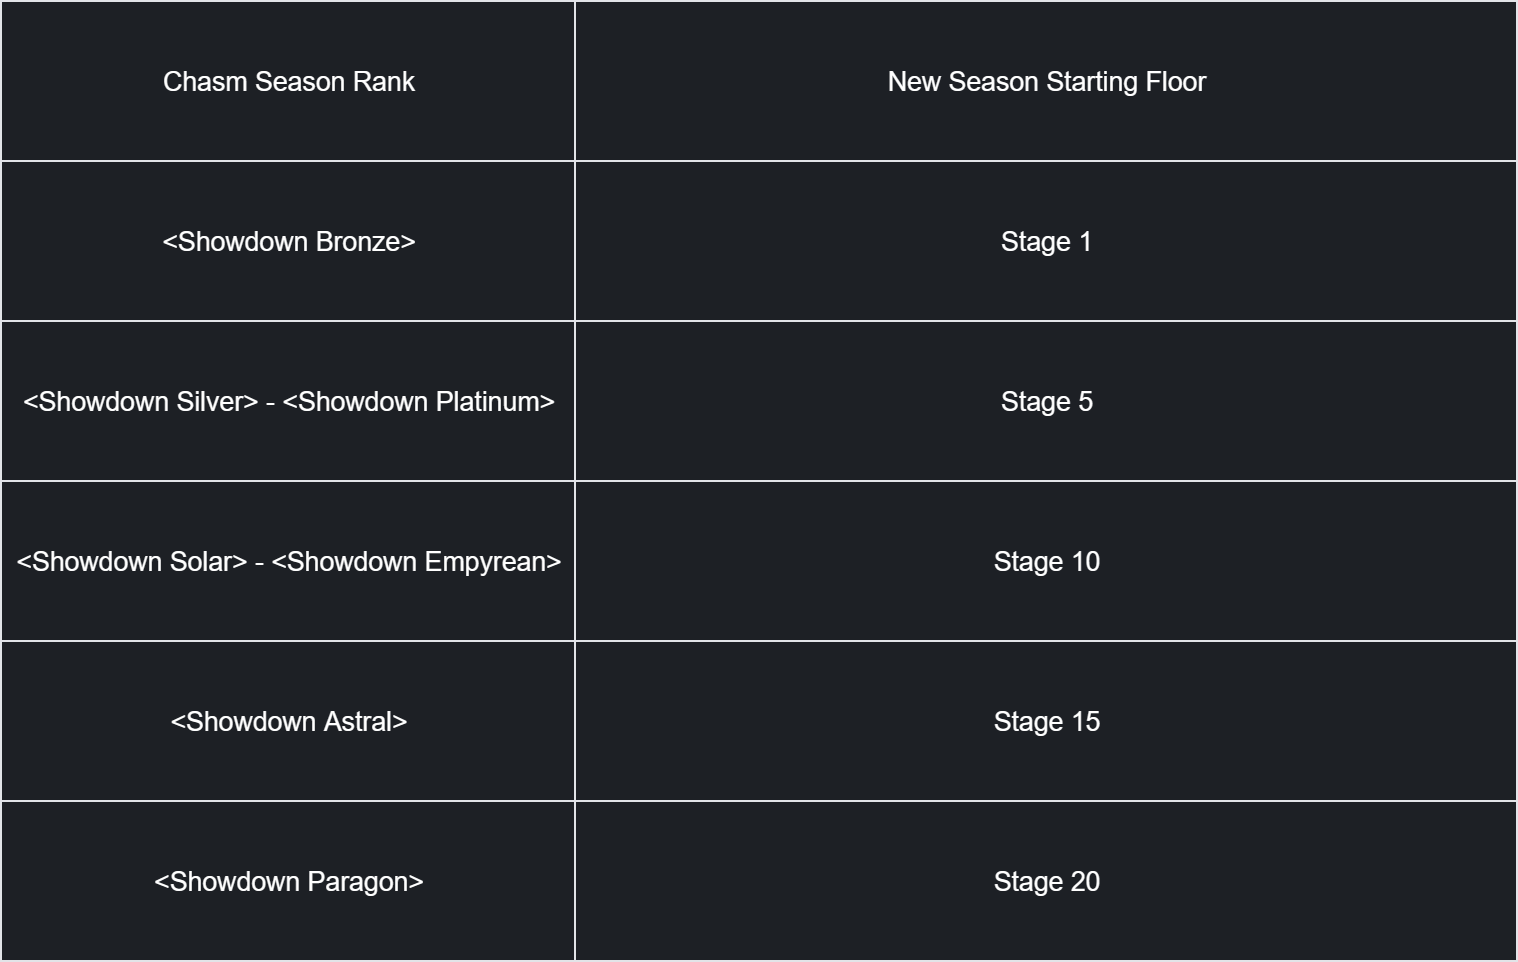Screen dimensions: 1518x962
Task: Click the Showdown Astral rank cell
Action: [x=288, y=721]
